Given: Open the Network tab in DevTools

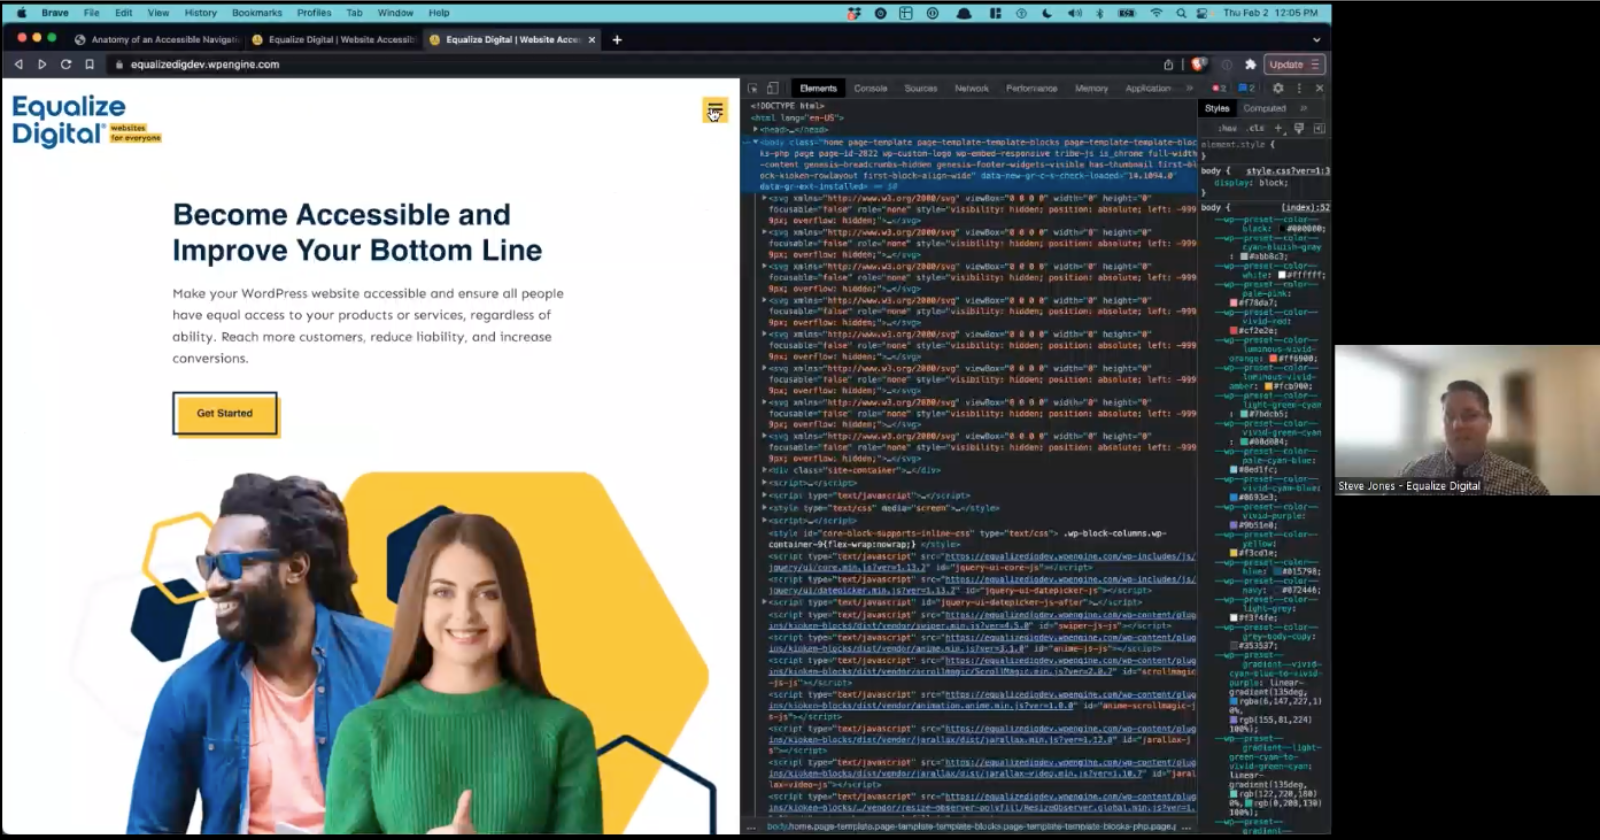Looking at the screenshot, I should [971, 88].
